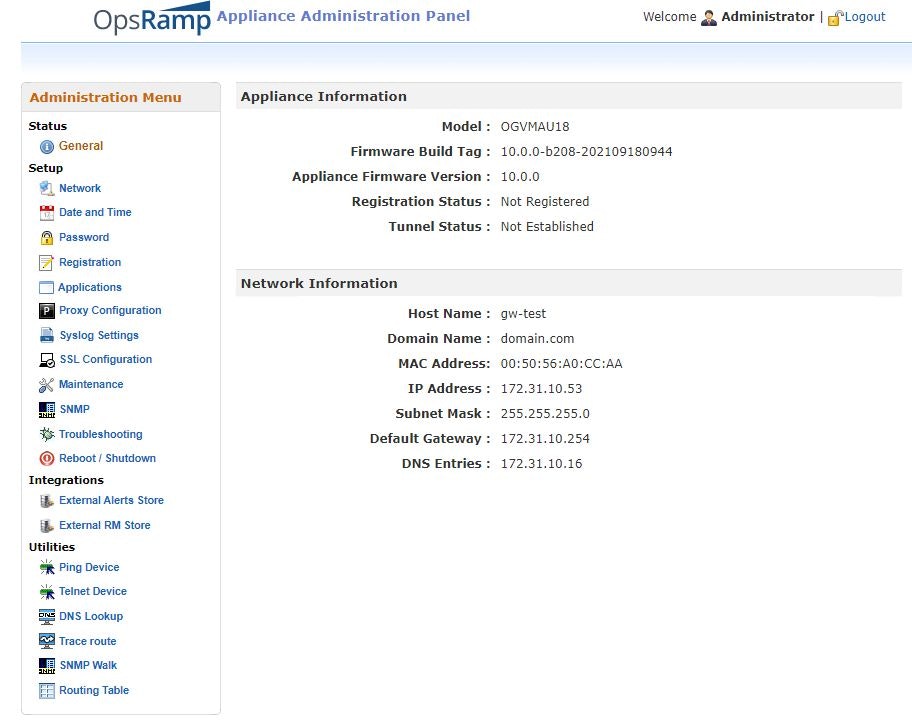Click model value OGVMAU18
The height and width of the screenshot is (722, 912).
(535, 127)
